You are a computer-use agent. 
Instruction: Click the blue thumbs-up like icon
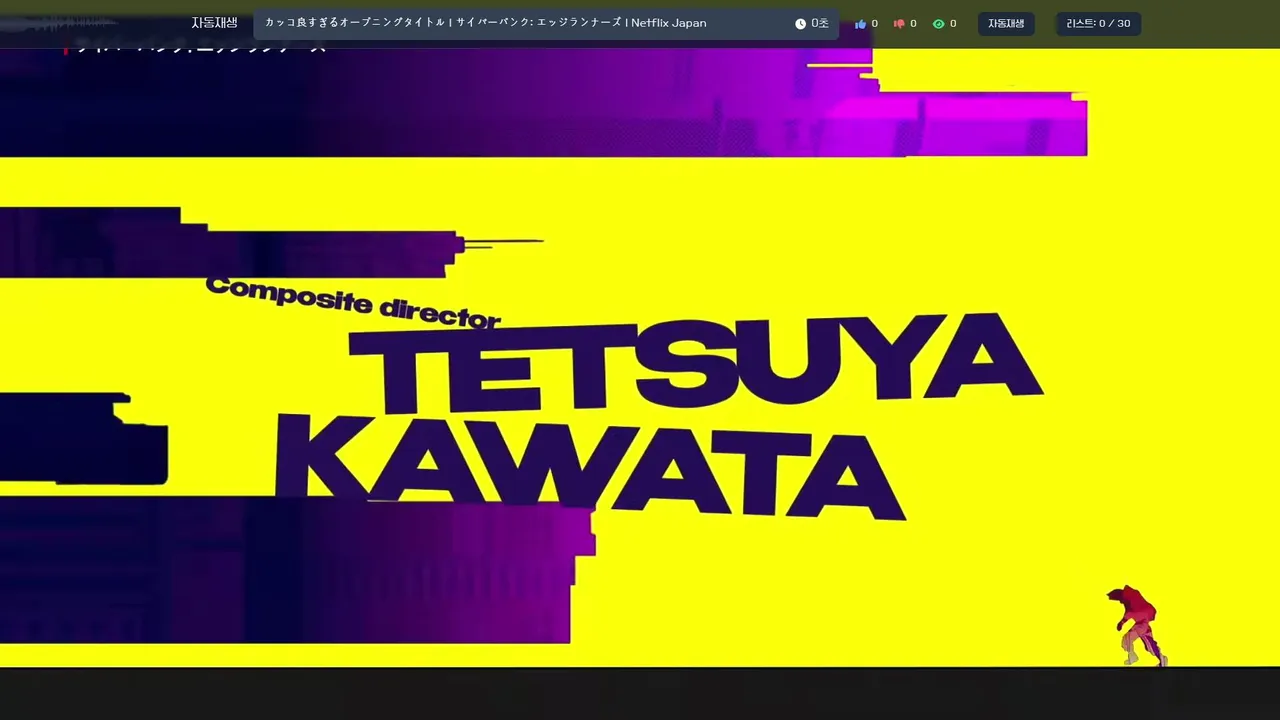coord(860,24)
